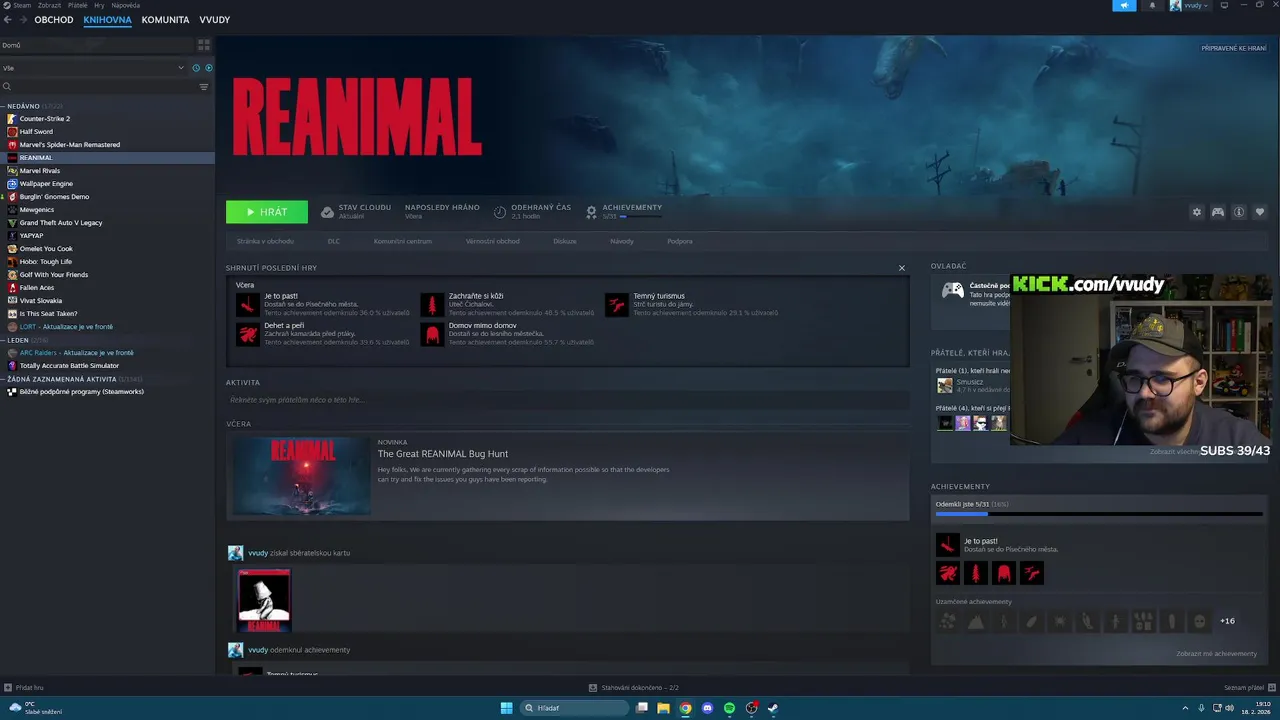Image resolution: width=1280 pixels, height=720 pixels.
Task: Open the announcements megaphone button
Action: click(x=1124, y=6)
